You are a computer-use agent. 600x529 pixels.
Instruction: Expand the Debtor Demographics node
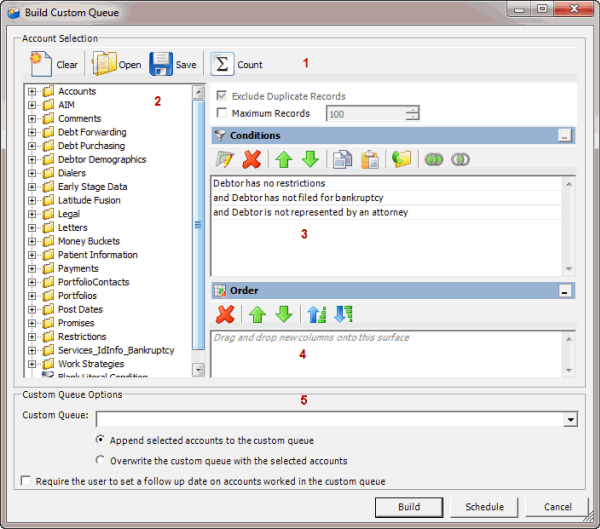pos(32,160)
